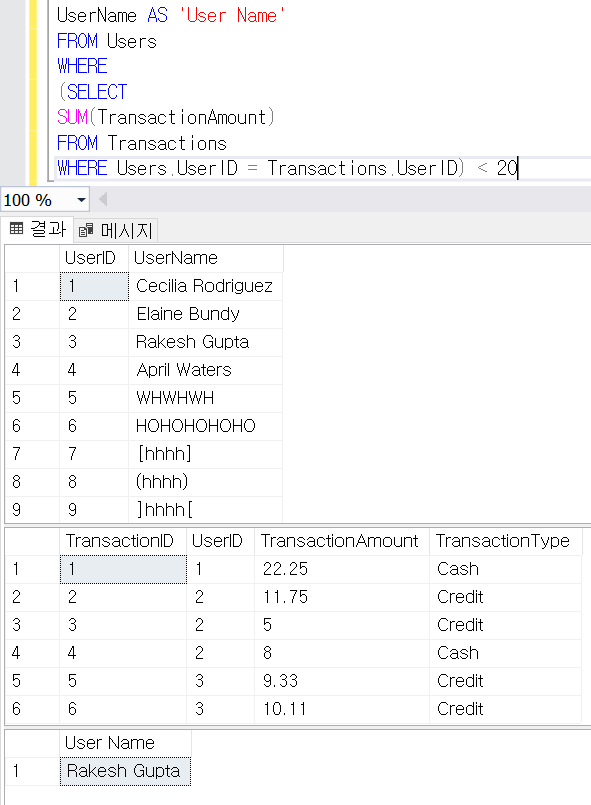Click the 'User Name' alias string in editor
Image resolution: width=591 pixels, height=805 pixels.
tap(231, 15)
